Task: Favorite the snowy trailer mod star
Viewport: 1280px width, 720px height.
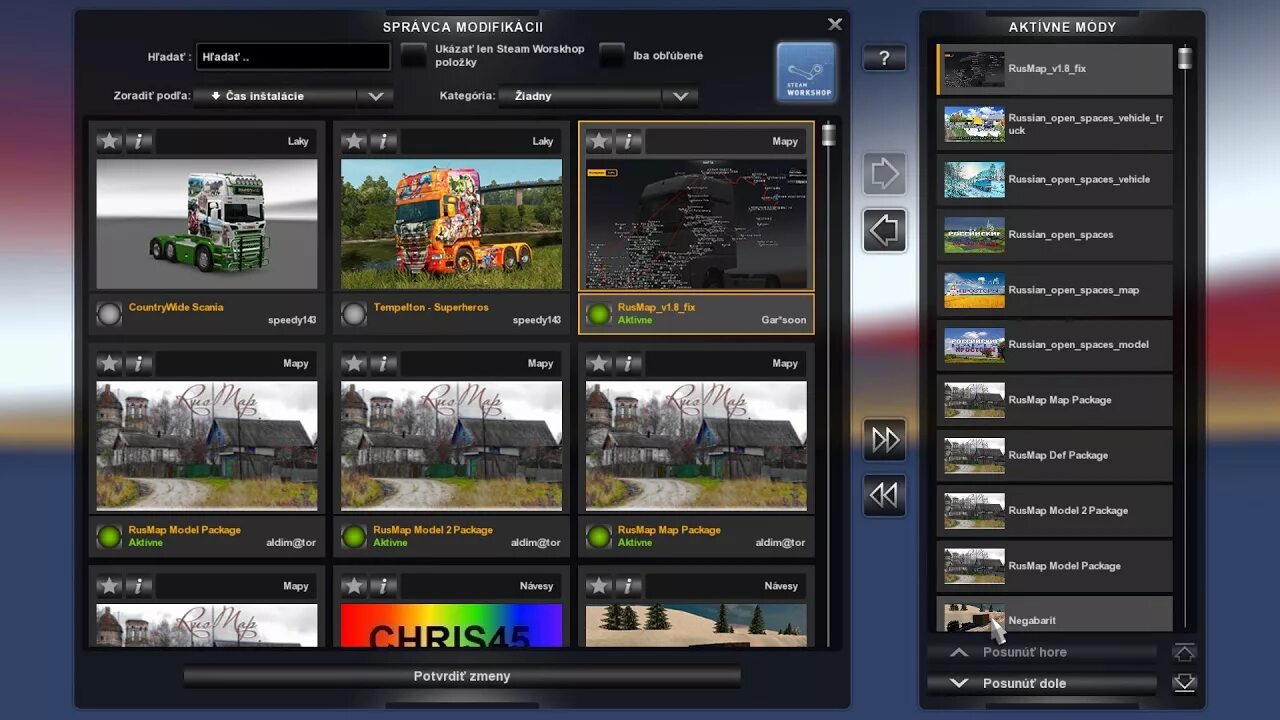Action: point(599,586)
